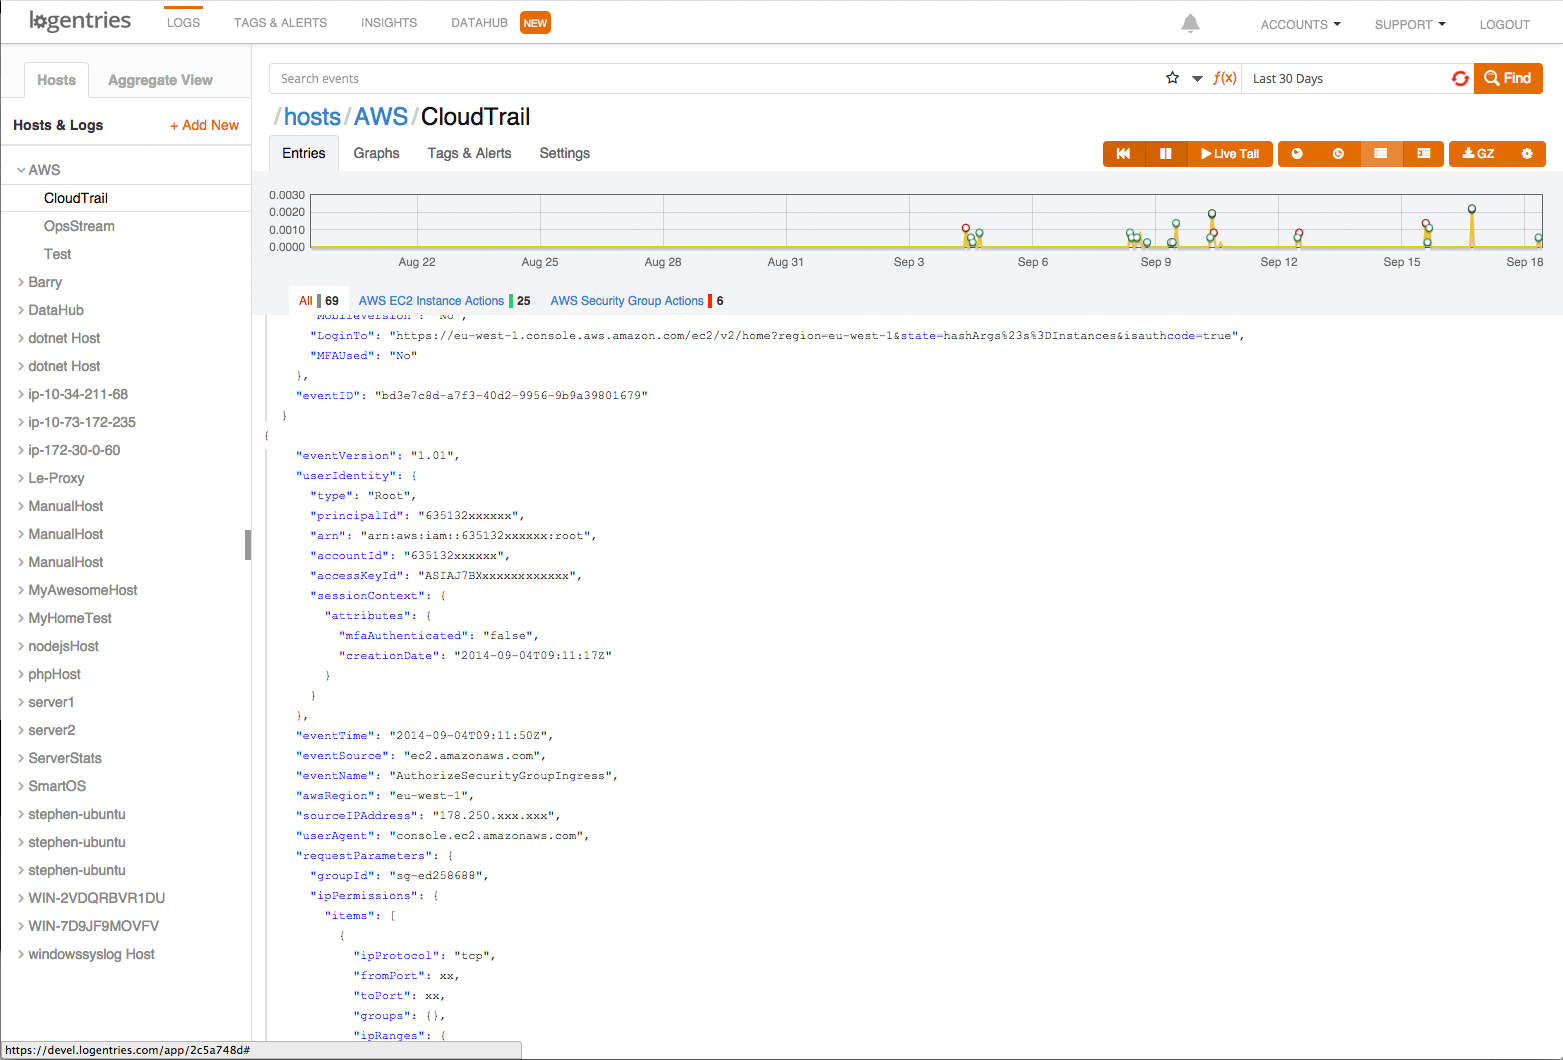Switch to the Graphs tab
Image resolution: width=1563 pixels, height=1060 pixels.
(x=376, y=153)
